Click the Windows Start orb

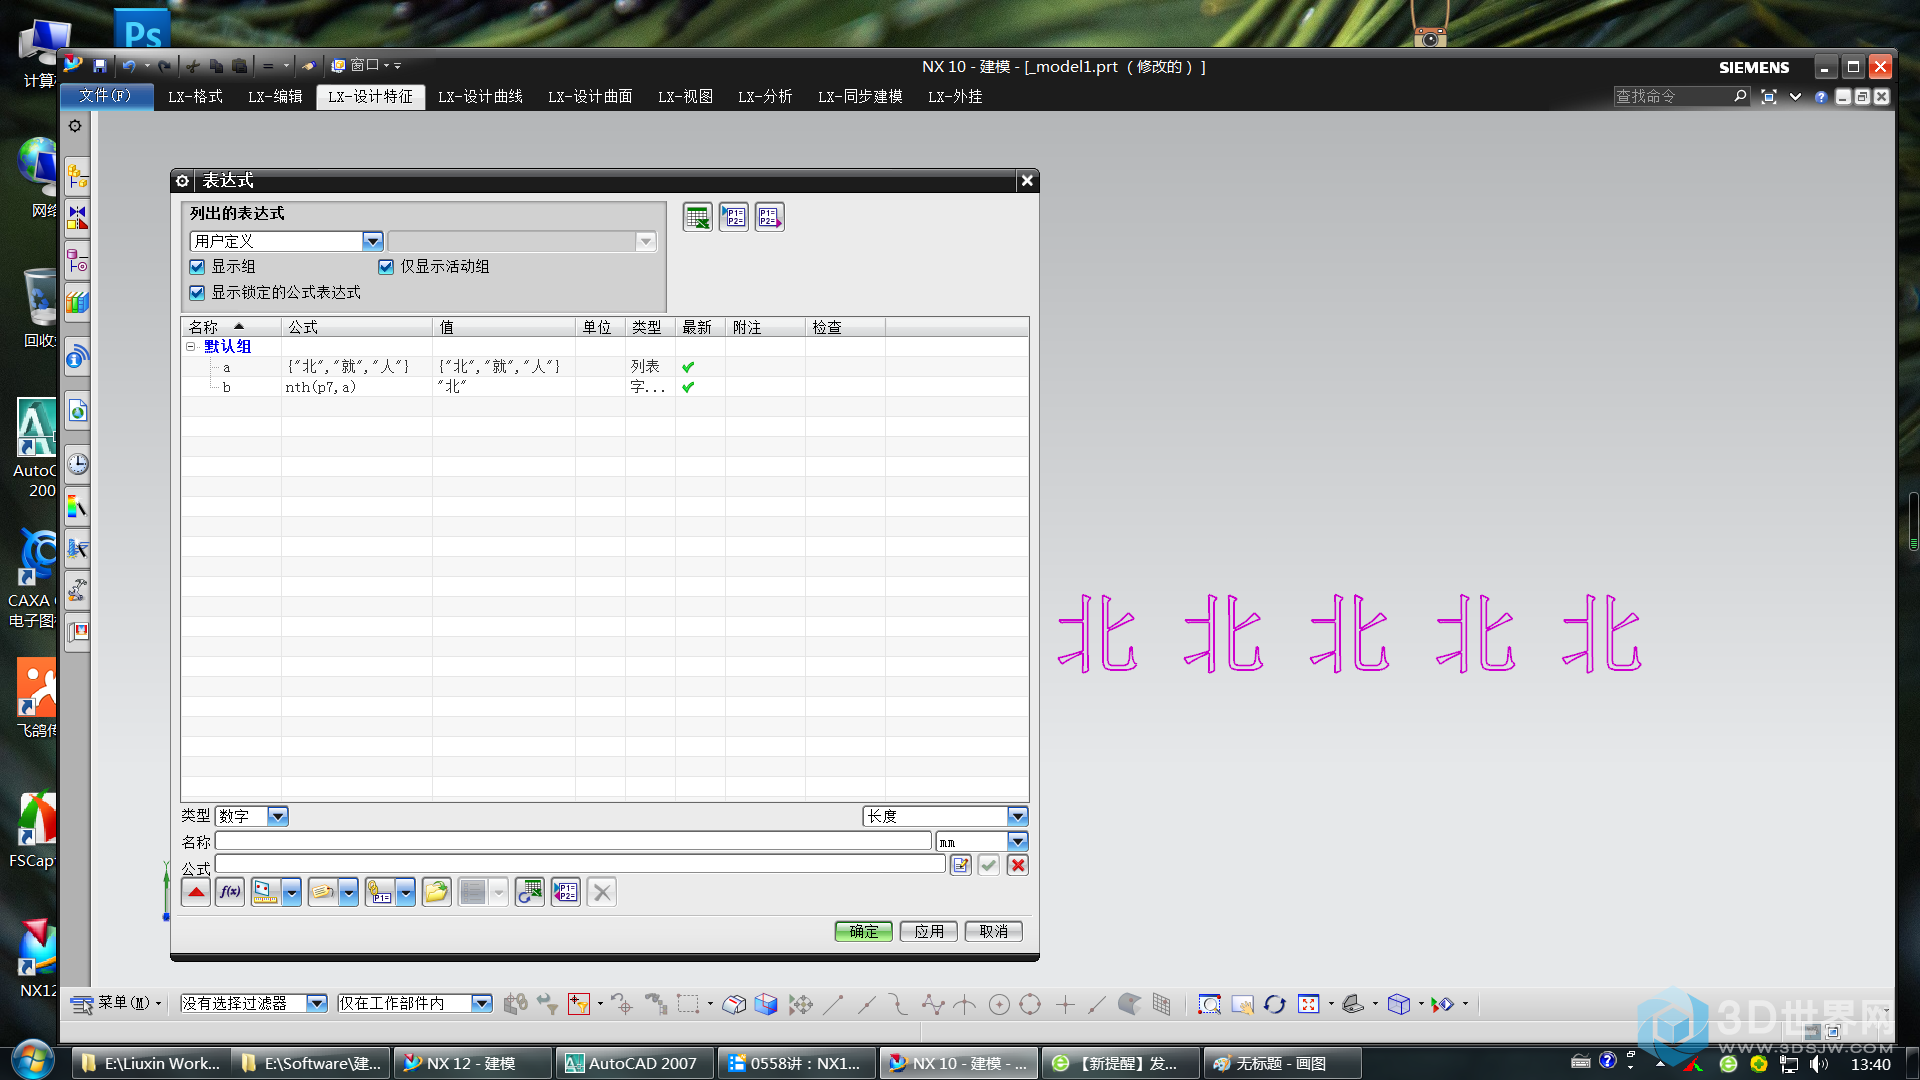(32, 1061)
